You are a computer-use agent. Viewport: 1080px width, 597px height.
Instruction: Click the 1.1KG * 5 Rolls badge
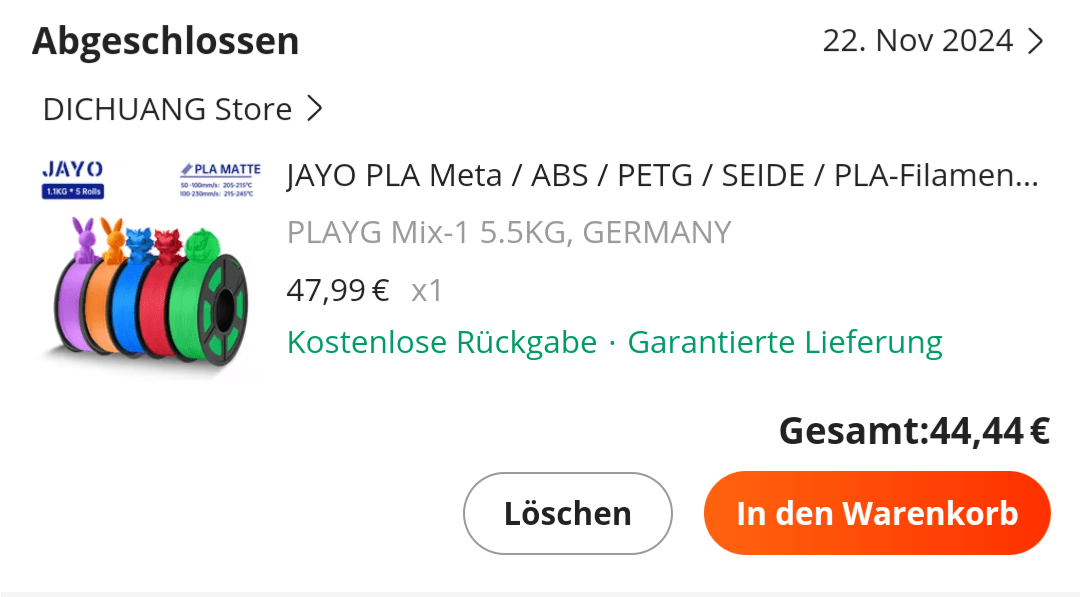pyautogui.click(x=73, y=190)
